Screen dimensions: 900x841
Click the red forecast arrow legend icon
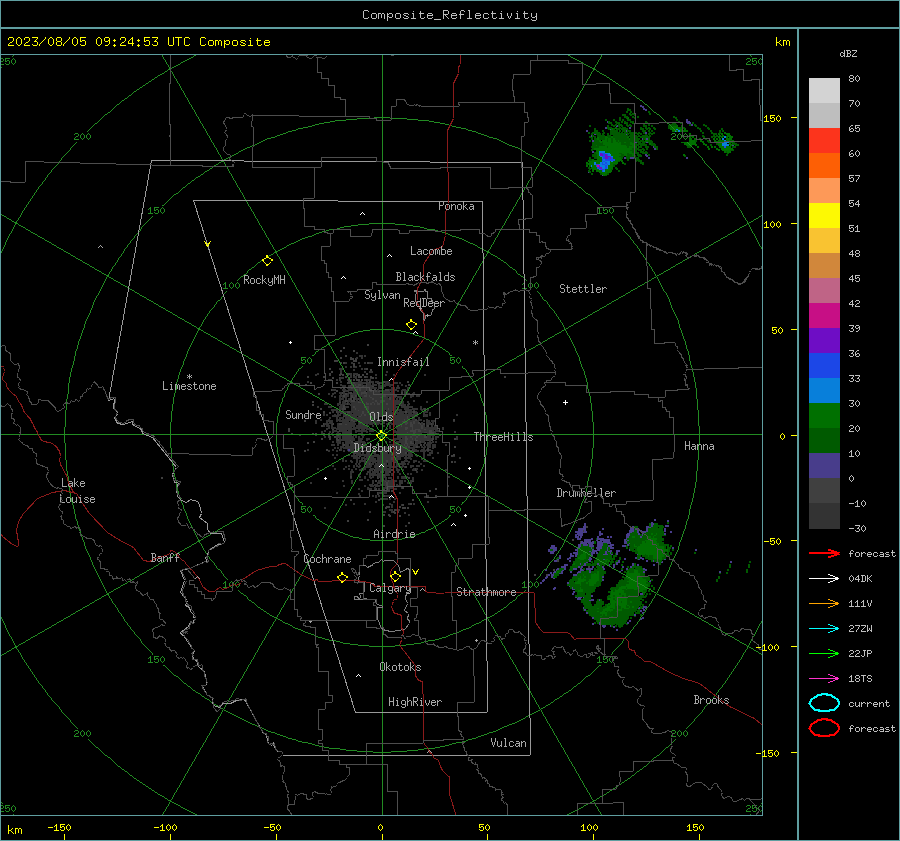tap(824, 553)
